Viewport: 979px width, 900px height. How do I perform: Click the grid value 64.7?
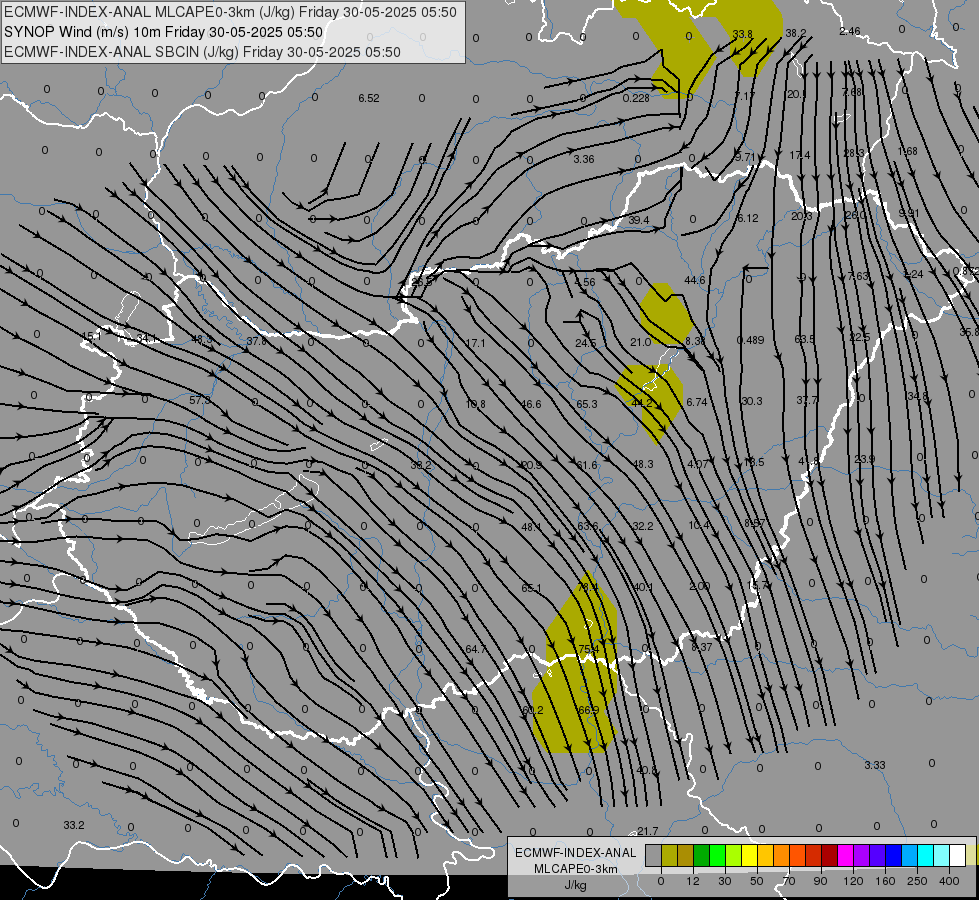click(x=476, y=650)
